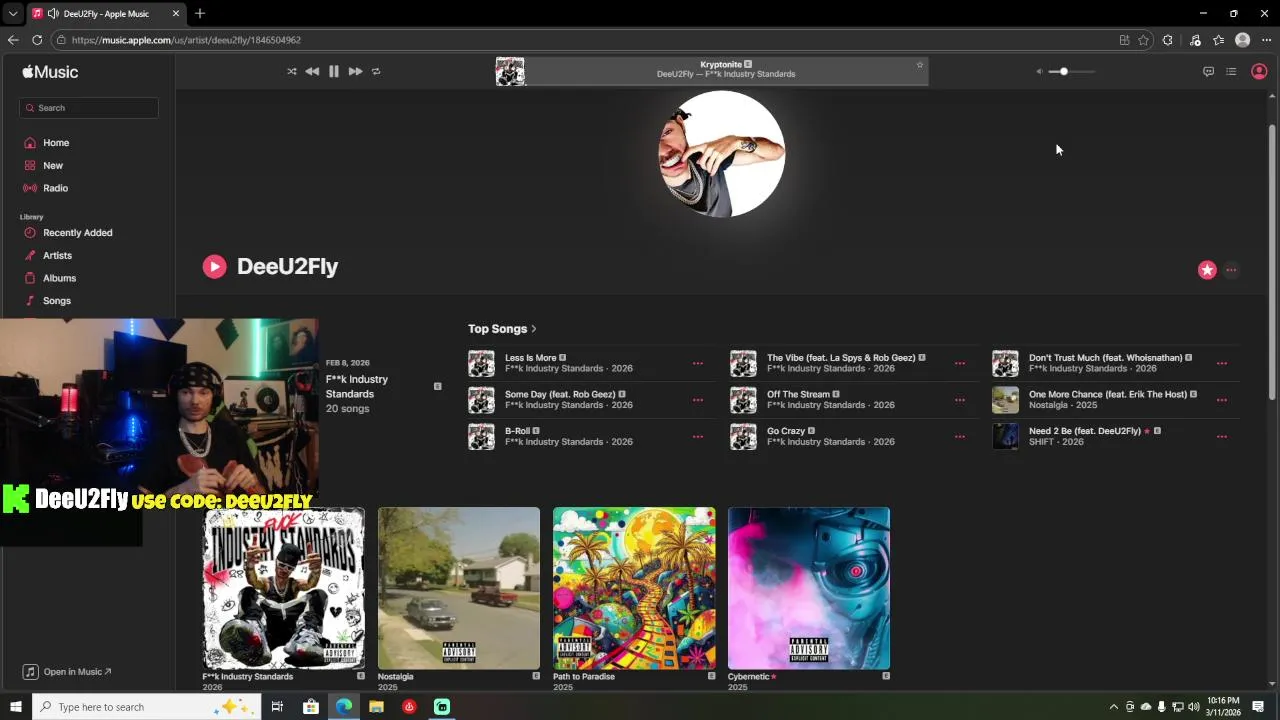Mute the volume speaker icon
Viewport: 1280px width, 720px height.
[x=1039, y=71]
